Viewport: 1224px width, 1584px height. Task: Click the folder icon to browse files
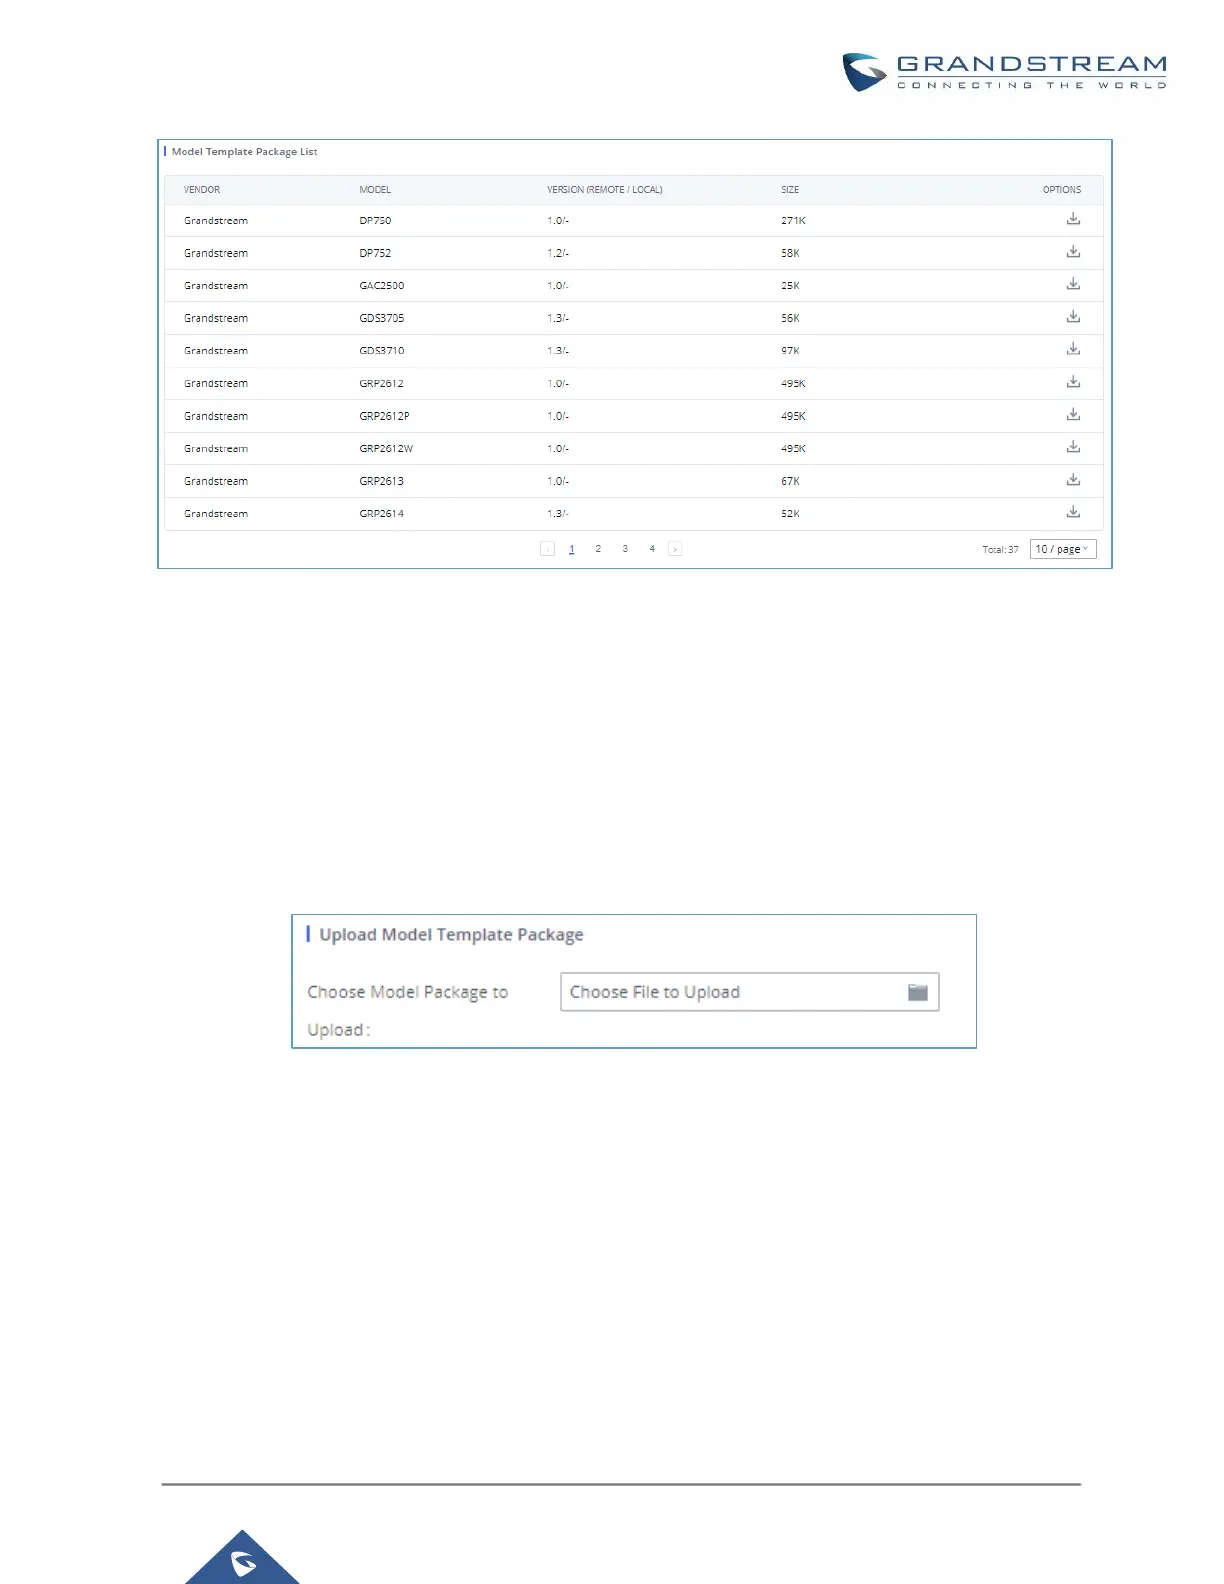[x=917, y=992]
